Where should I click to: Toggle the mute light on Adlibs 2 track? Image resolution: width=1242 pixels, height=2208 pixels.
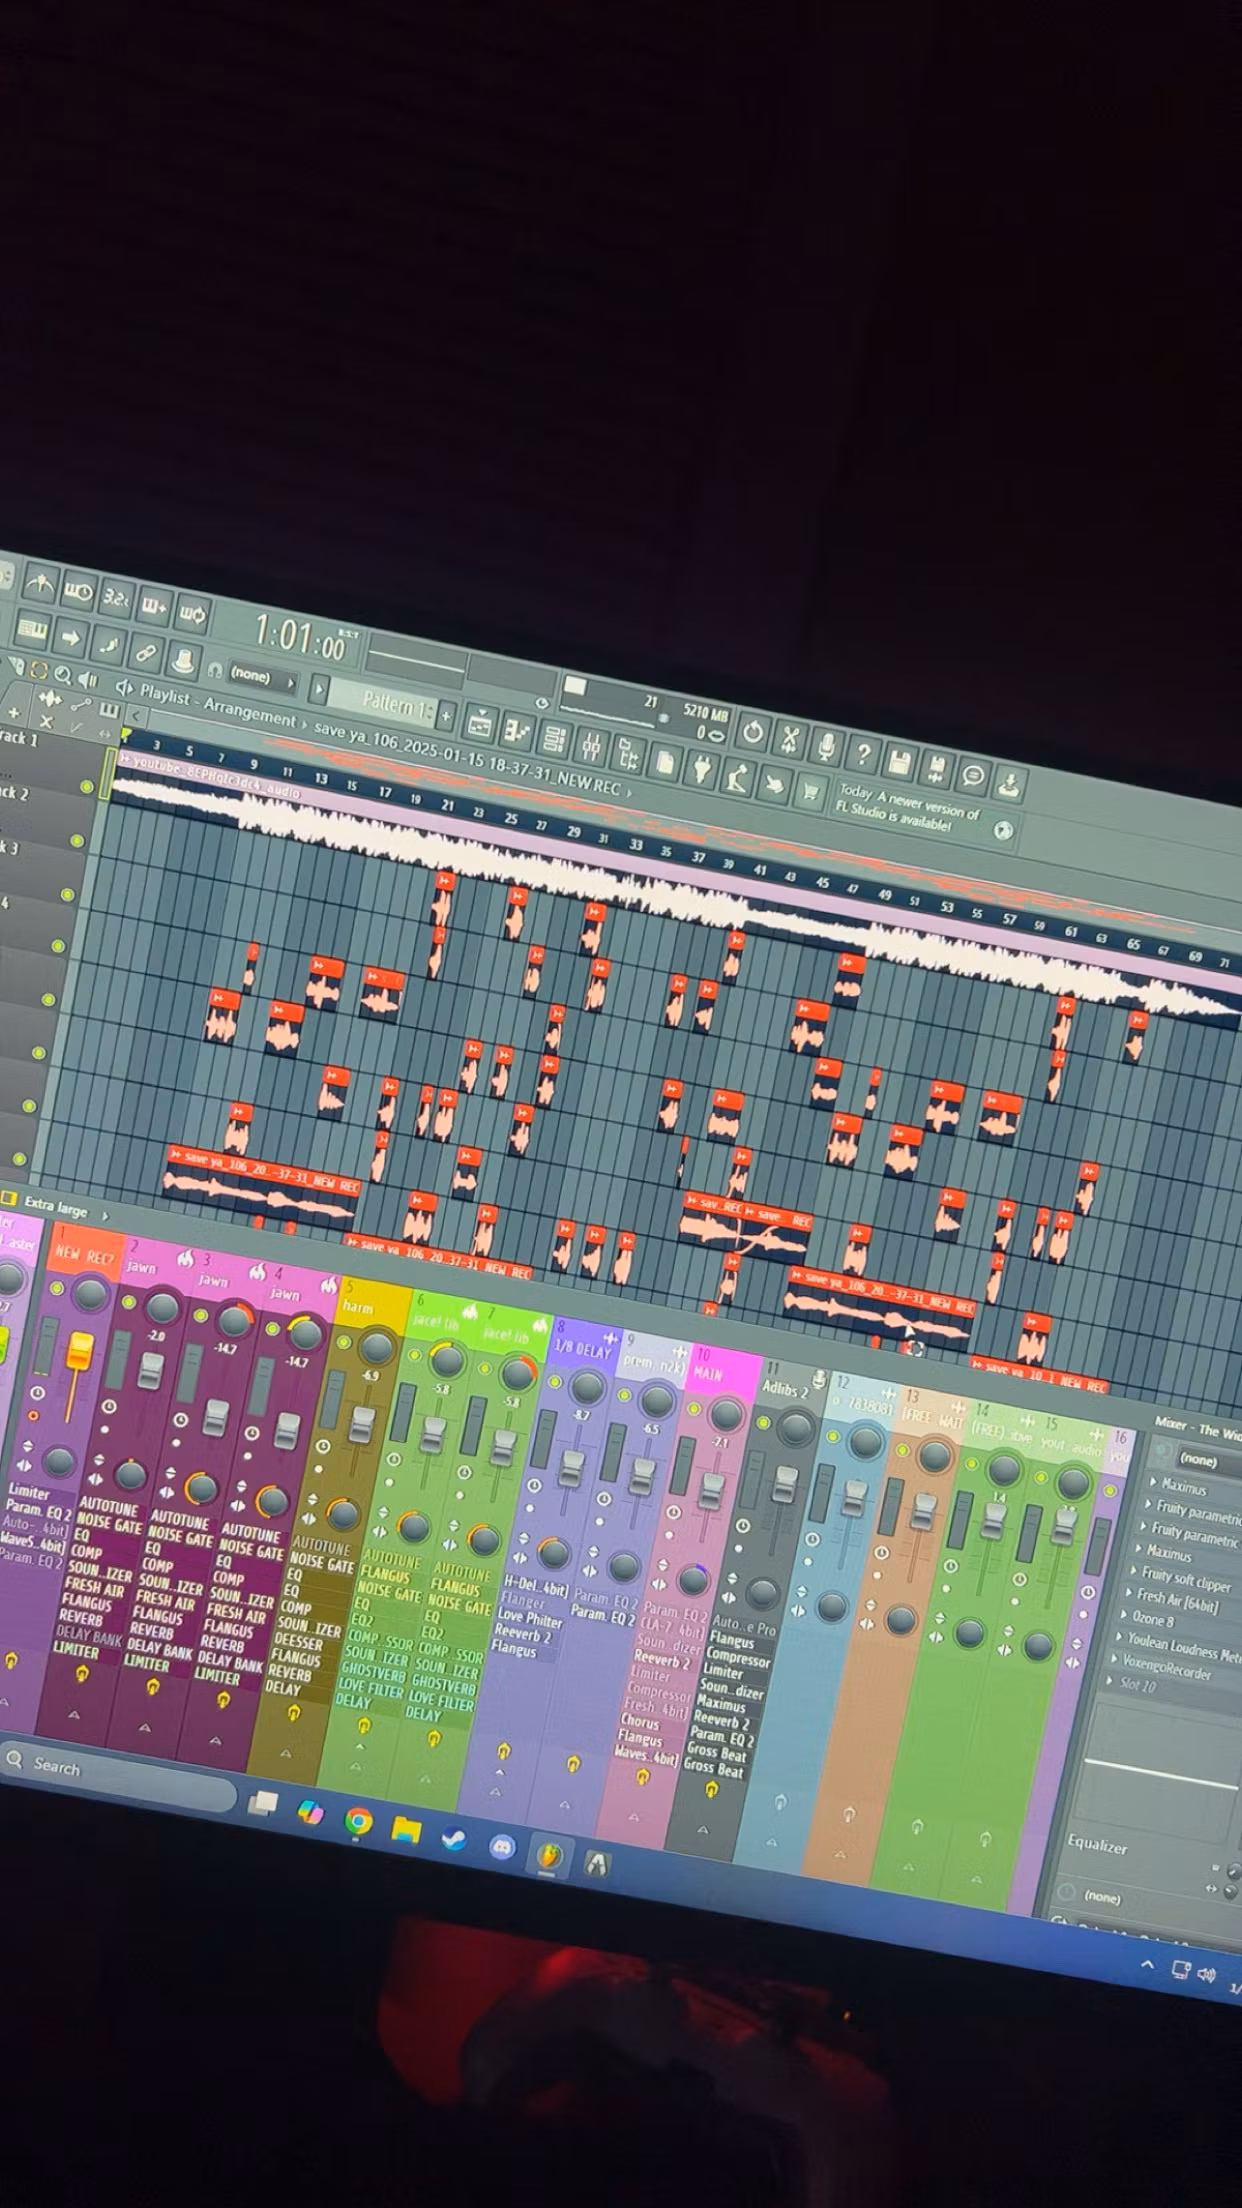pyautogui.click(x=763, y=1424)
